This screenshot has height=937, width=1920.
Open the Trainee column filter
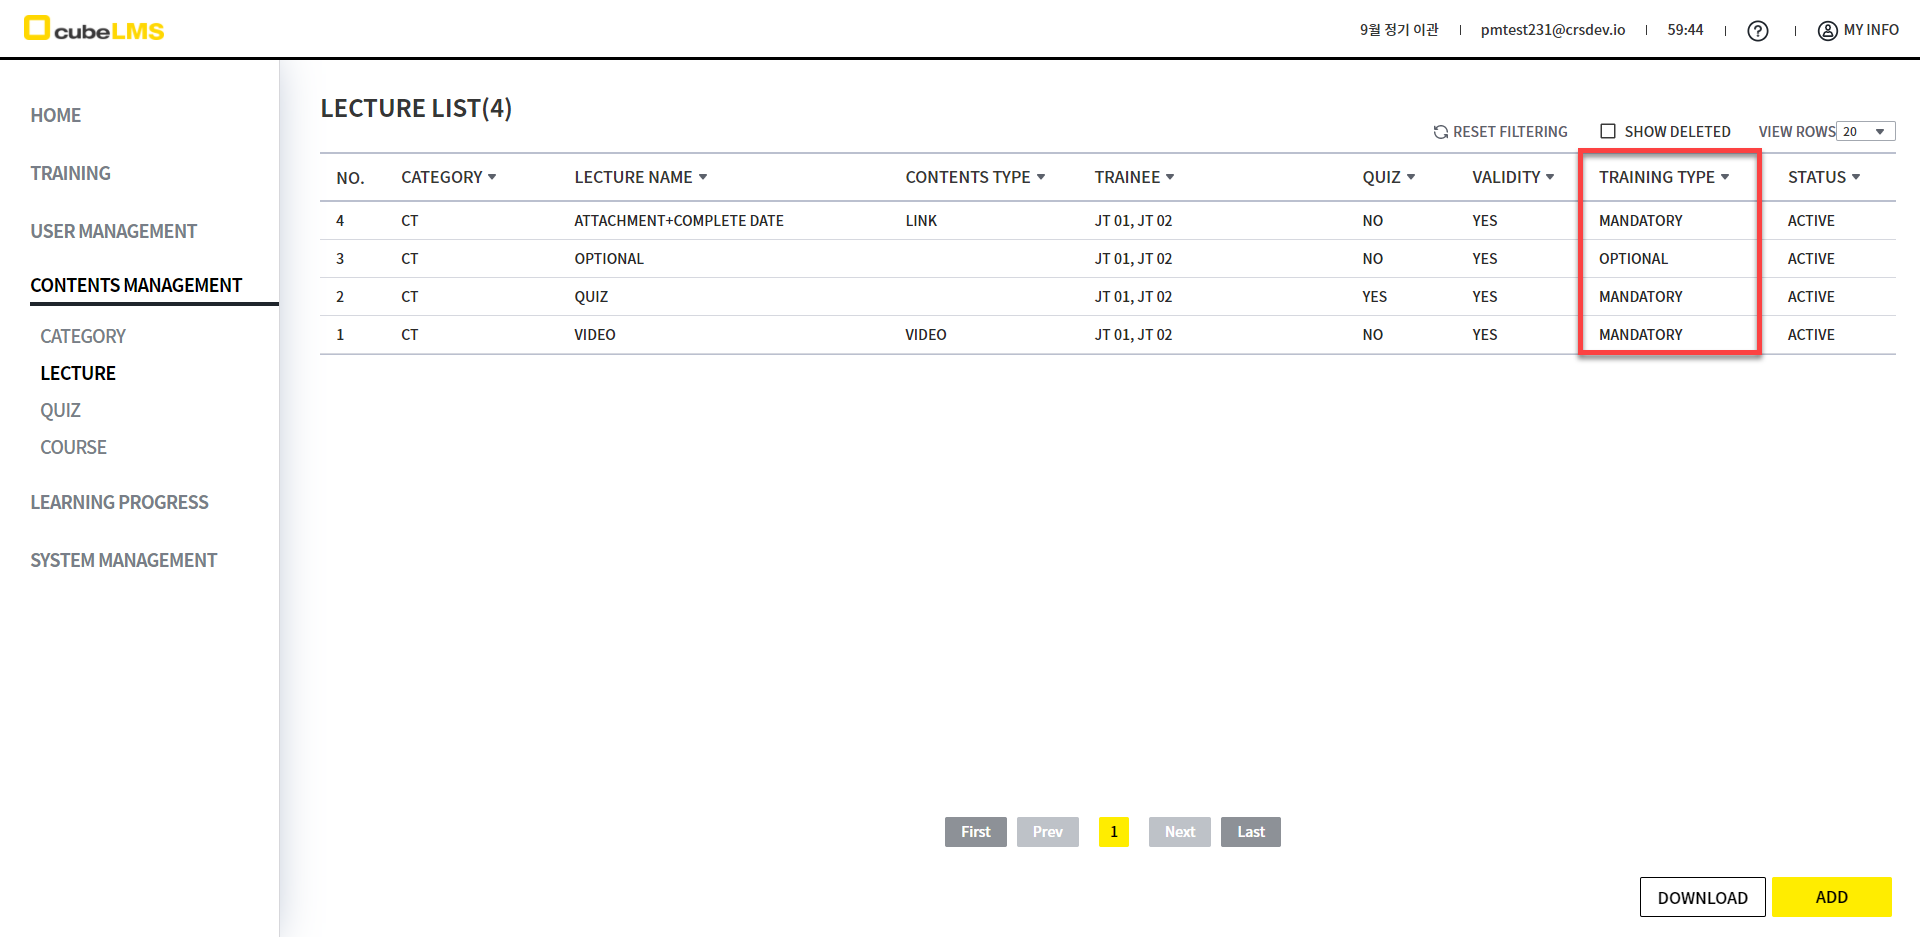tap(1170, 177)
